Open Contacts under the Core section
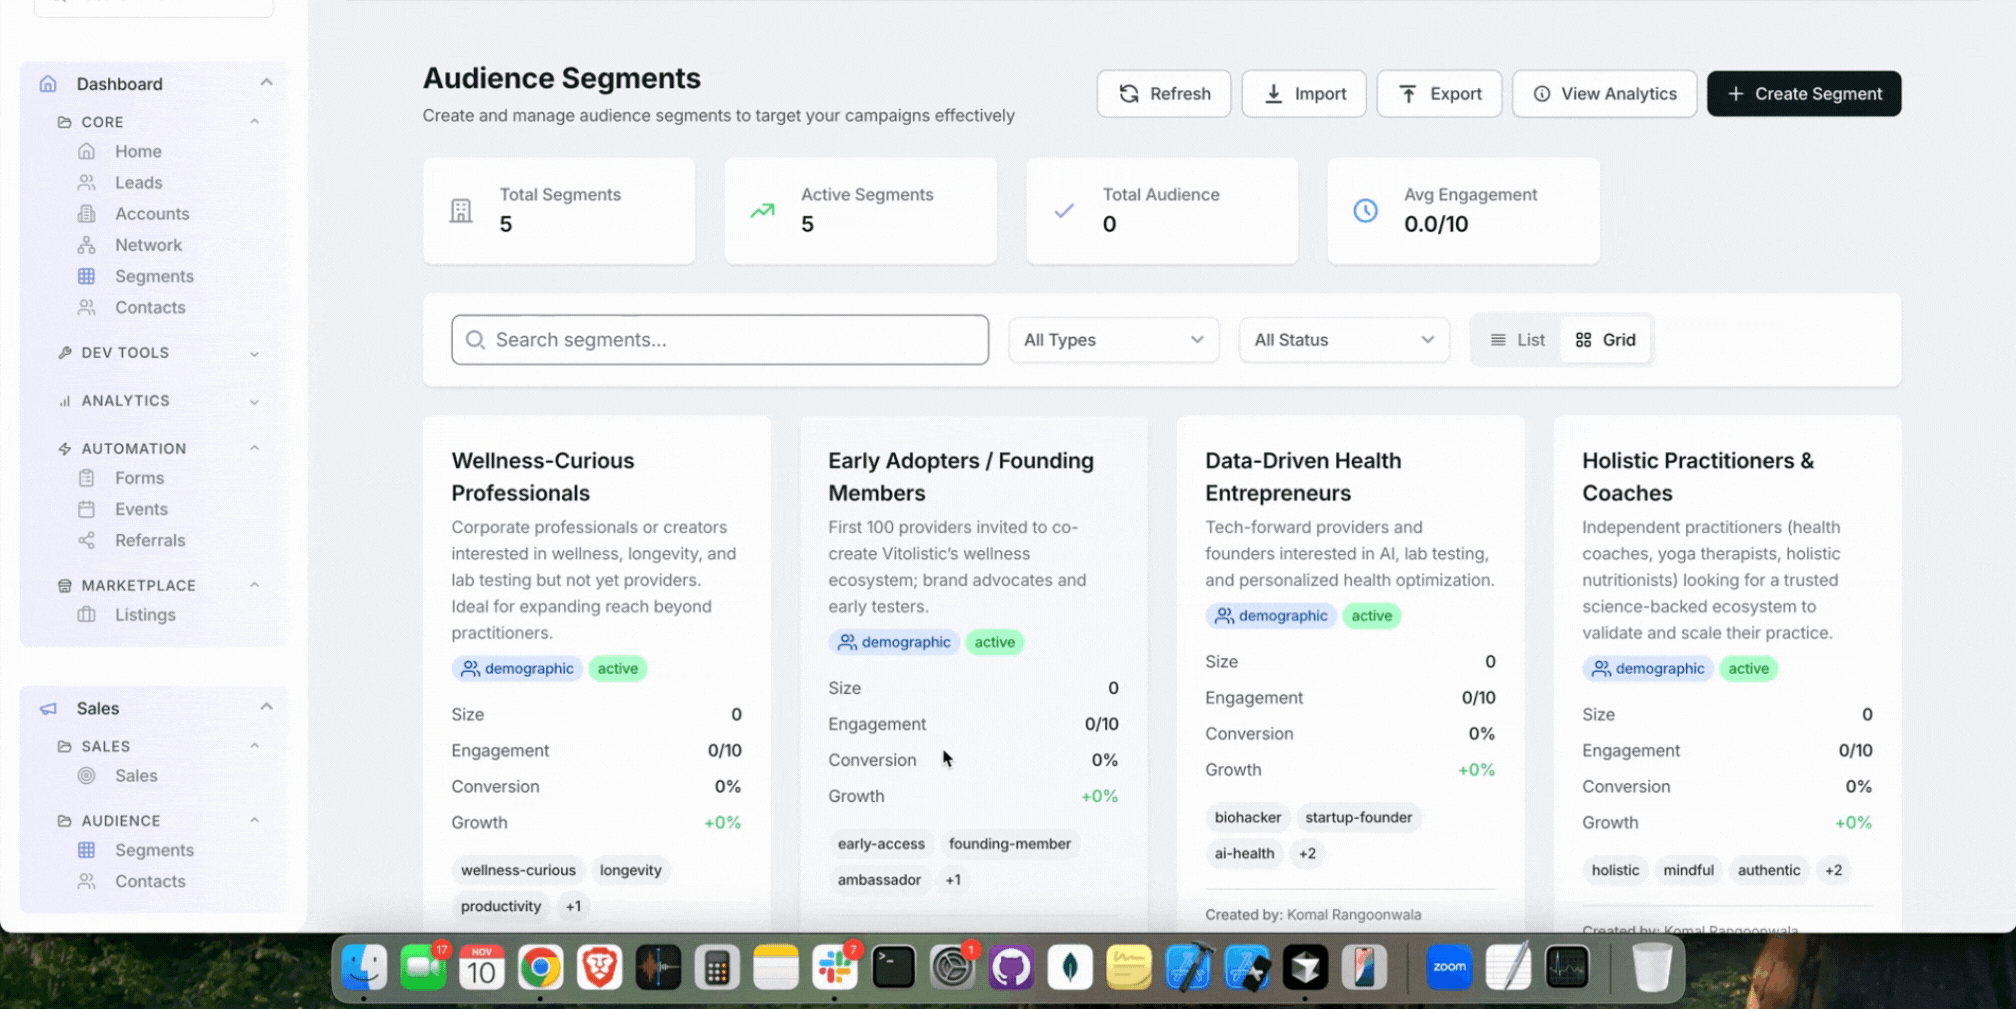 tap(150, 307)
